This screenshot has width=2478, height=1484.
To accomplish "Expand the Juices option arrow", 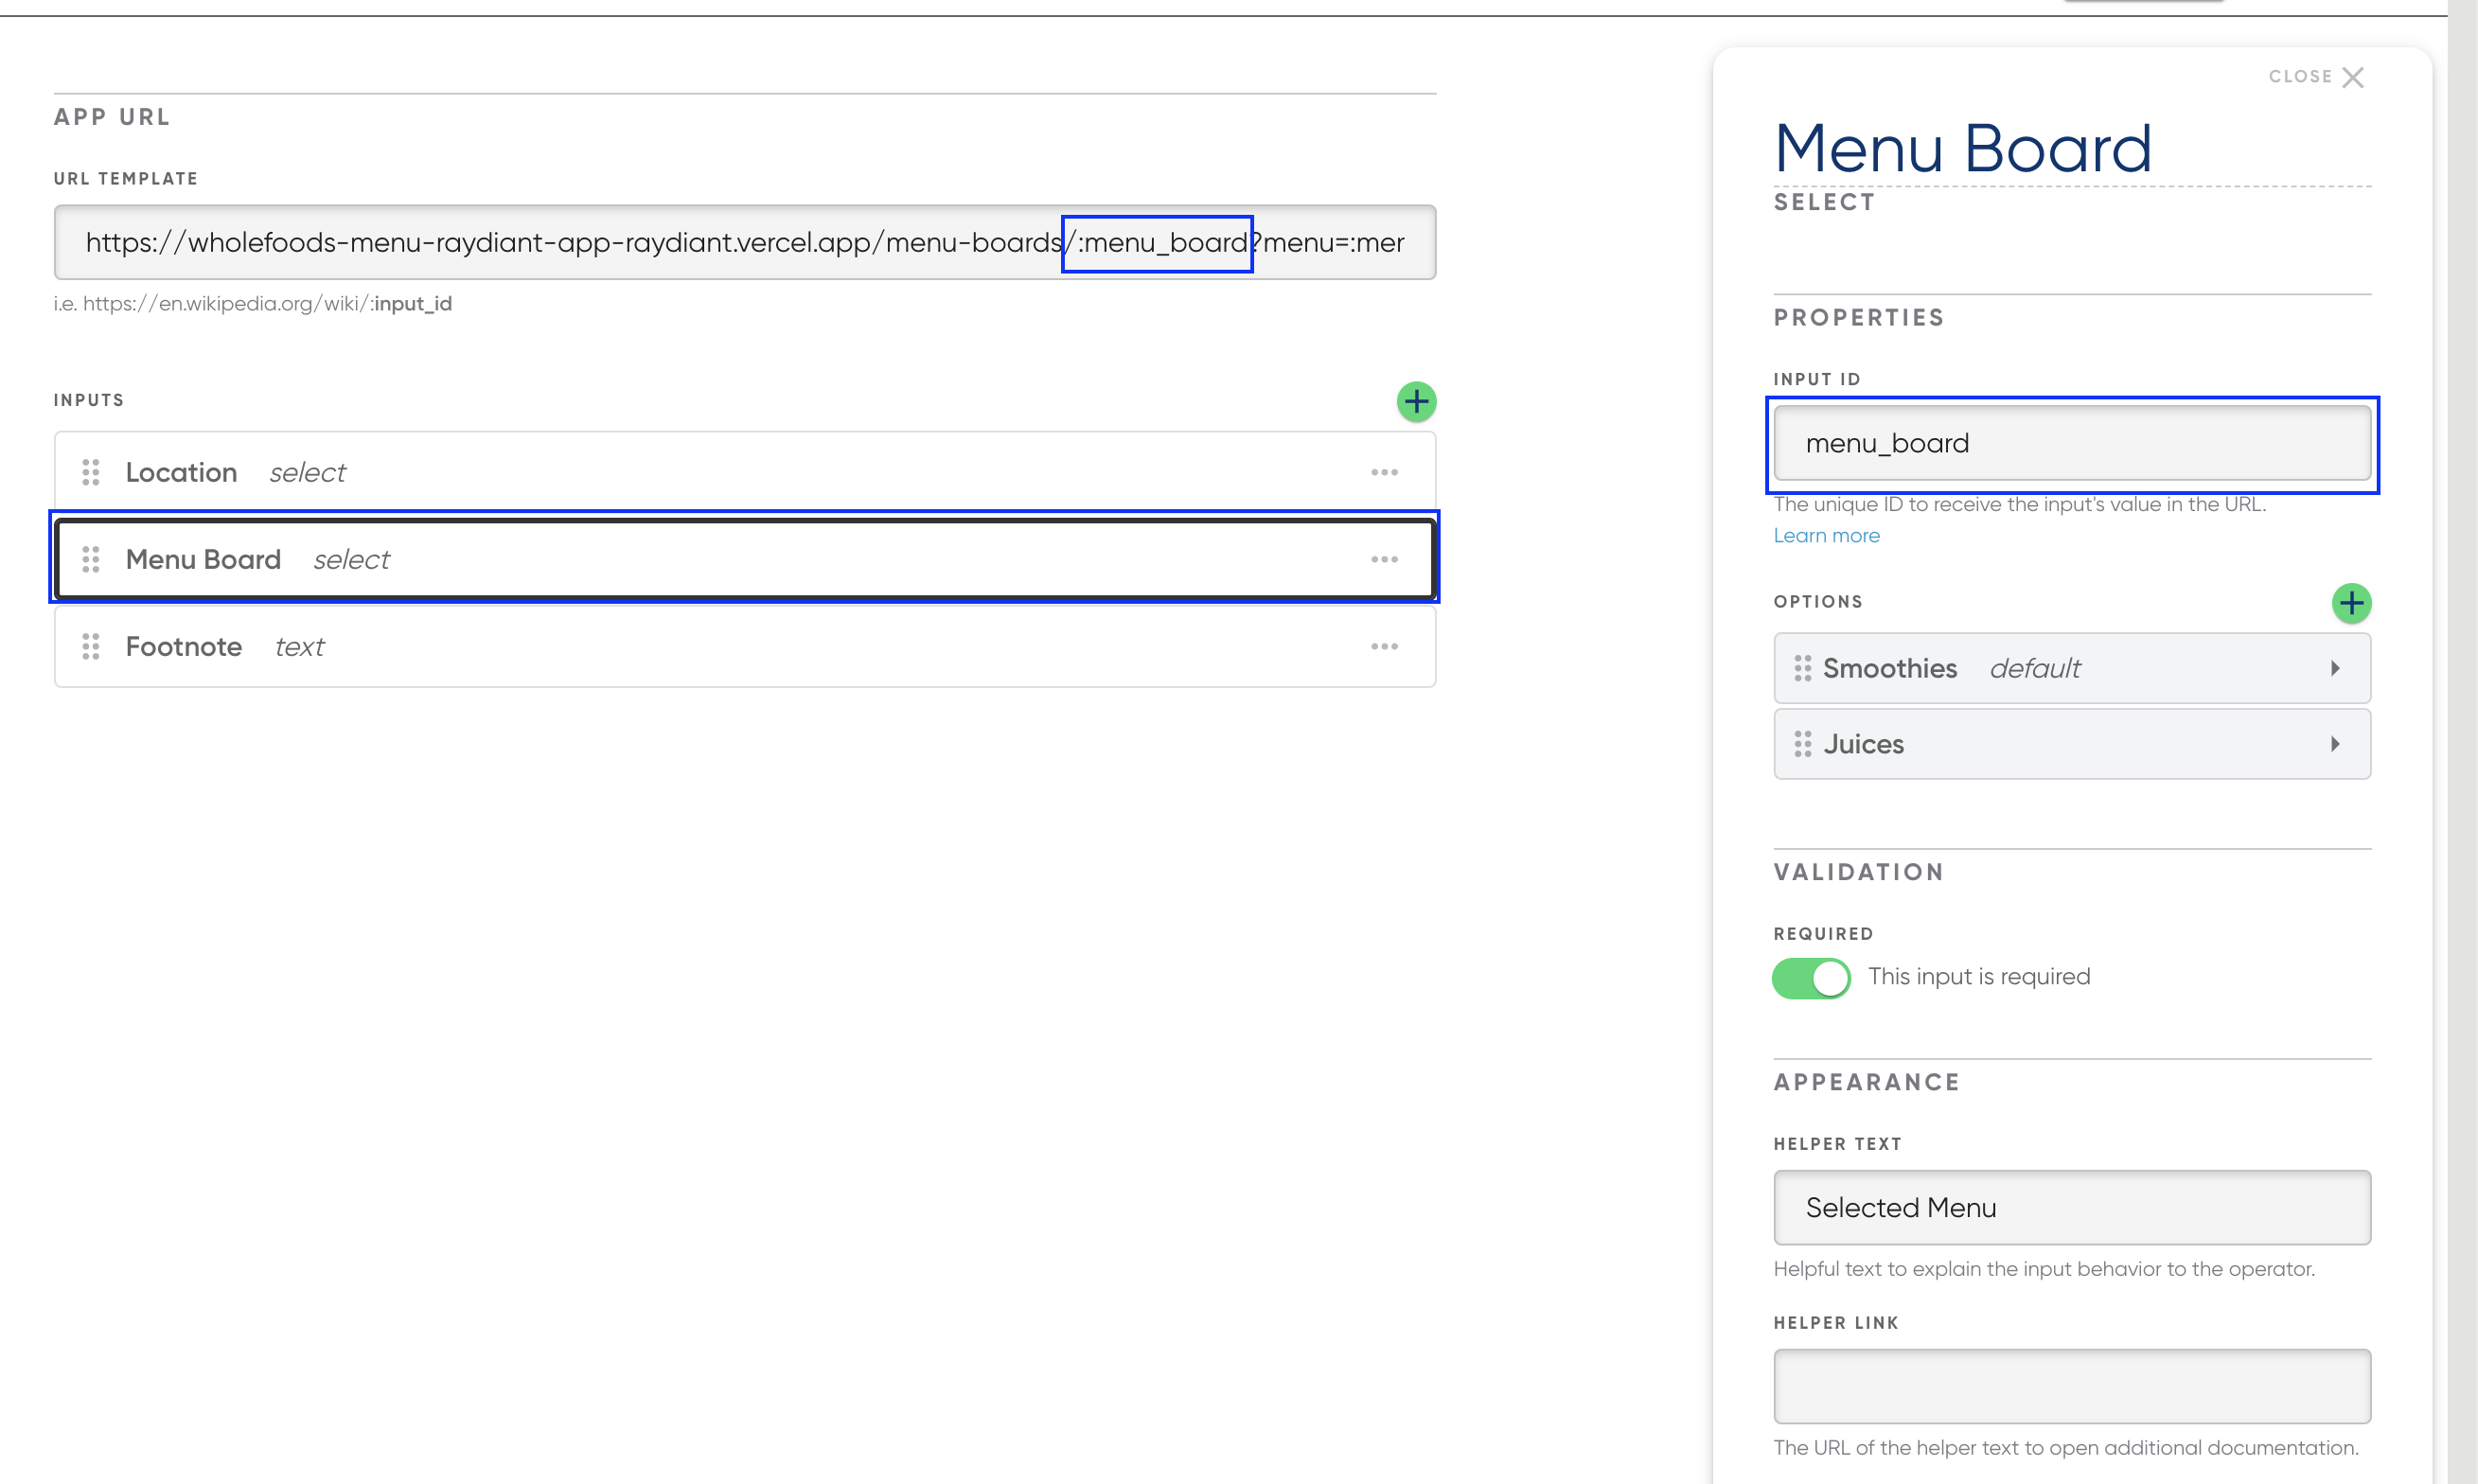I will pos(2335,744).
